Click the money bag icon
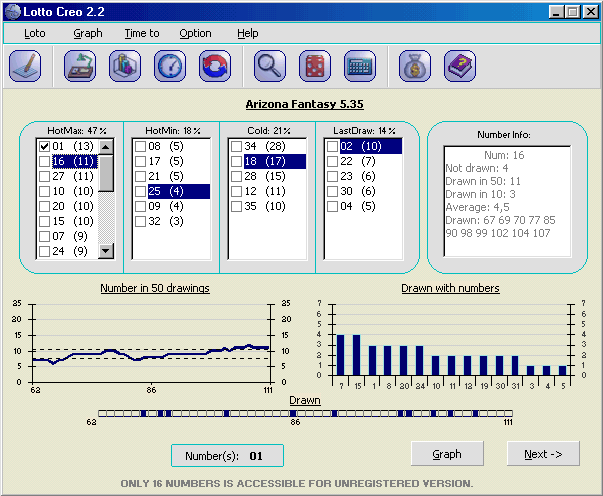The image size is (603, 496). (x=415, y=66)
